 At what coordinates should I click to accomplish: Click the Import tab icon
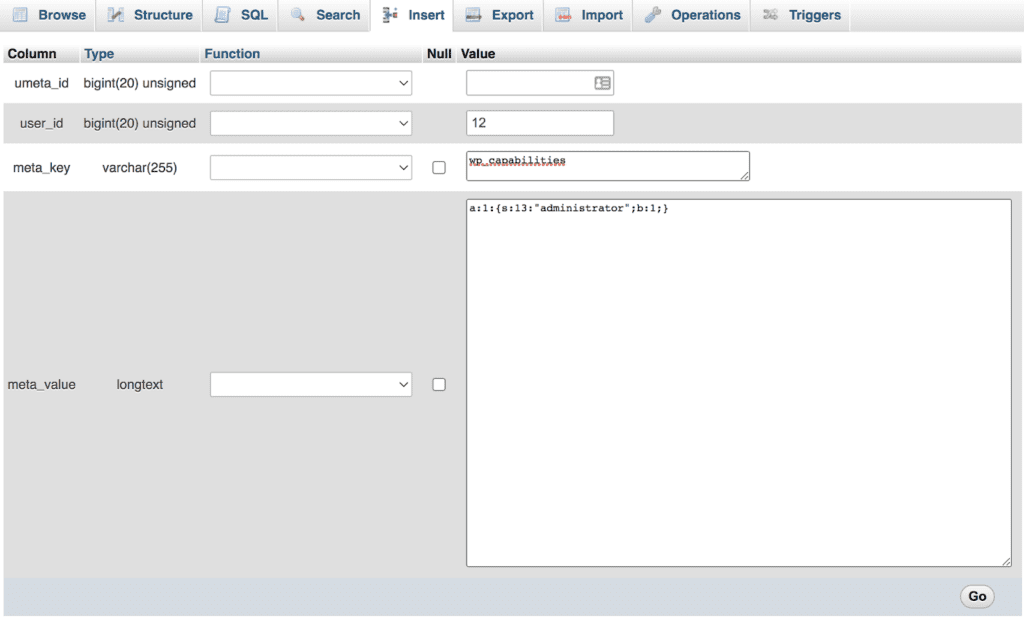tap(564, 15)
